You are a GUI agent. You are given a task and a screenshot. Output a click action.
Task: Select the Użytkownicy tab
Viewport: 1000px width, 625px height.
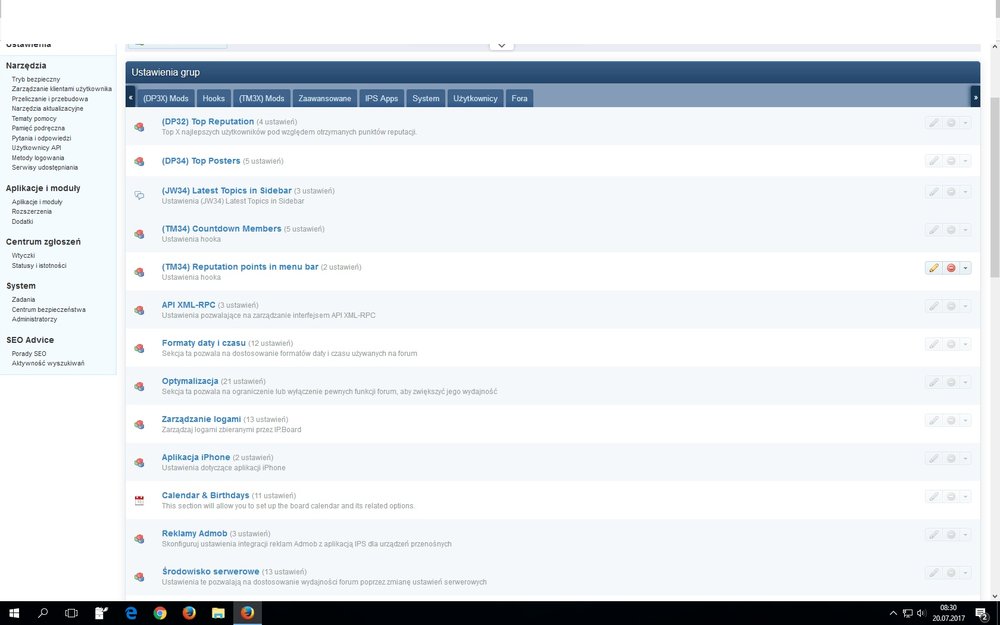(475, 98)
